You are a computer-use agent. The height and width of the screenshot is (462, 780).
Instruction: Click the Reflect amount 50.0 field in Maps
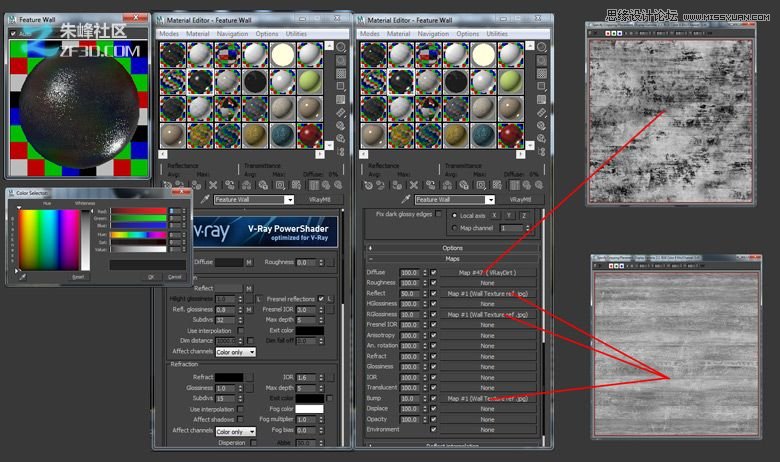coord(411,293)
